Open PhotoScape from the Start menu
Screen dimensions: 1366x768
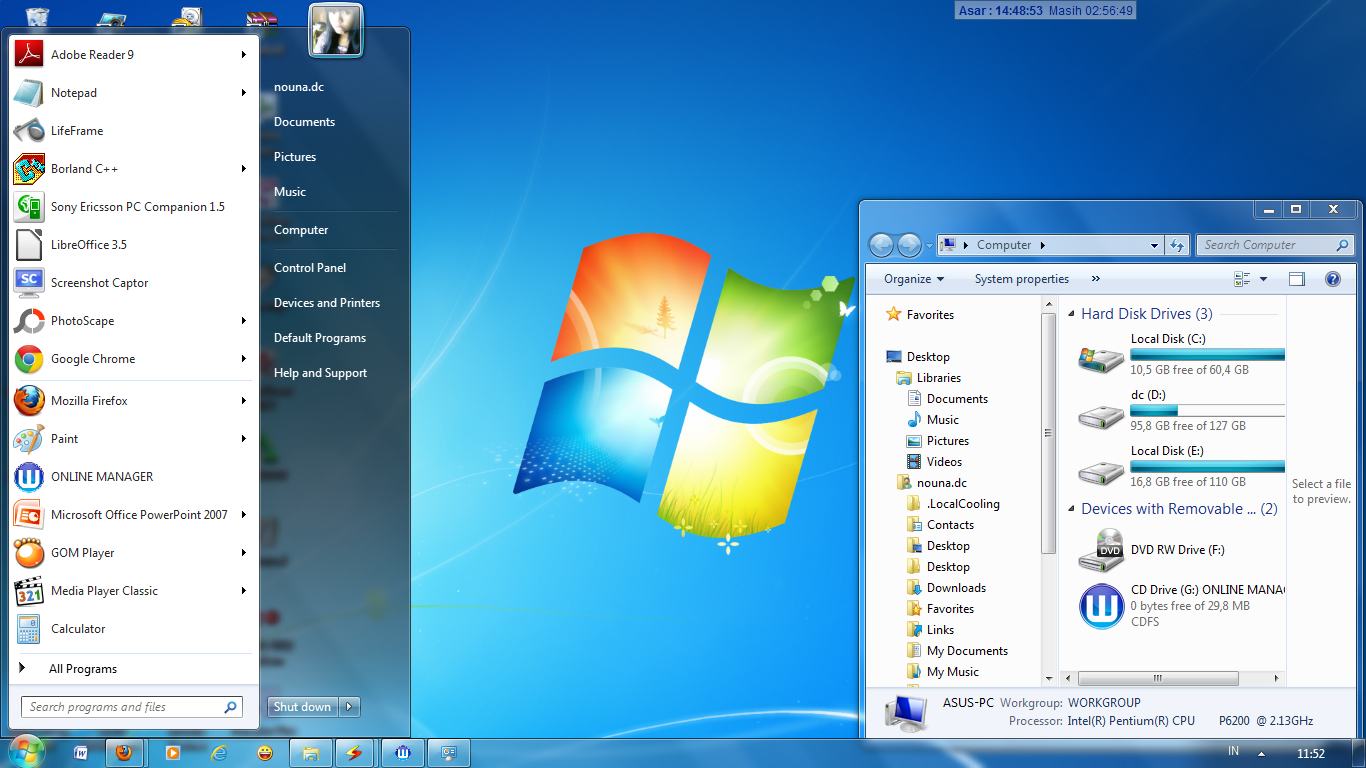(x=133, y=321)
